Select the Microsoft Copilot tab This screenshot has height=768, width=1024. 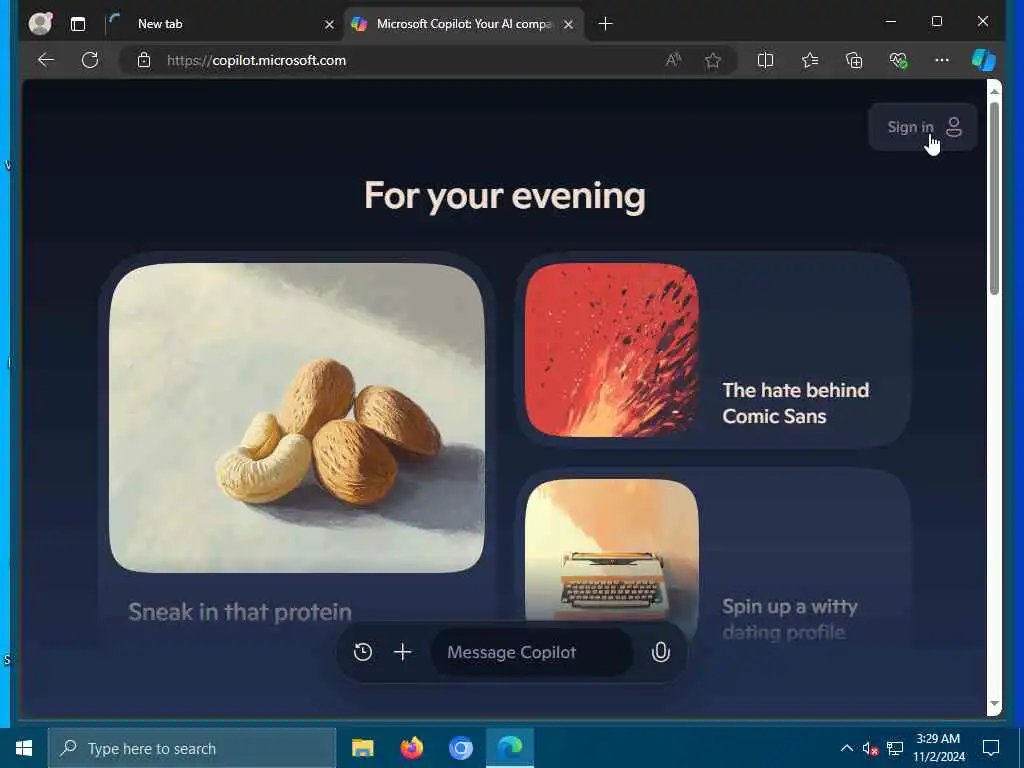(x=464, y=24)
